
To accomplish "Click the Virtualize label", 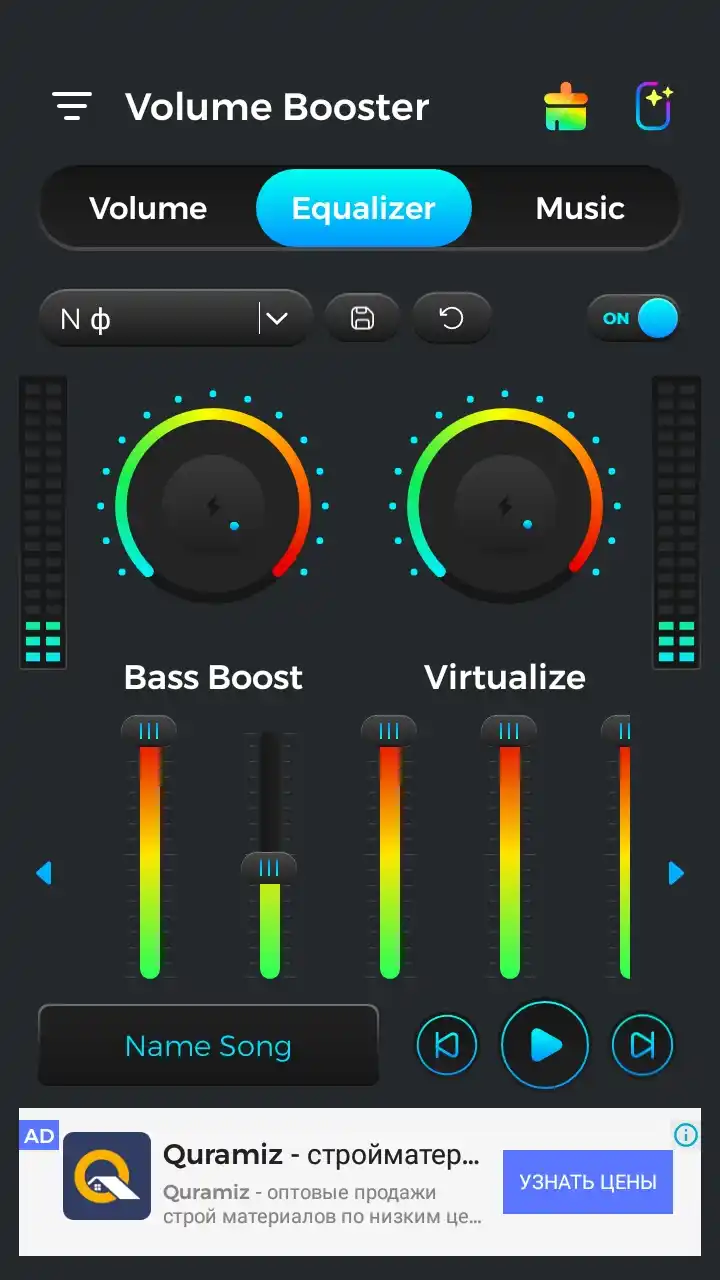I will click(505, 677).
